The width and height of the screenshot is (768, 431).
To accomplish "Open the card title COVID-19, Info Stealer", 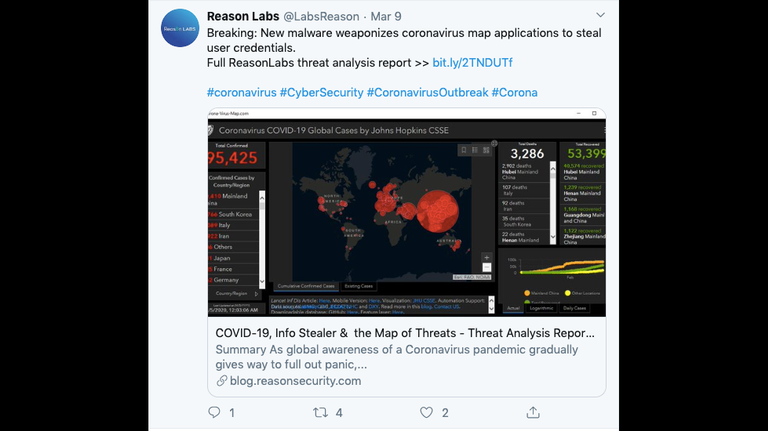I will point(405,333).
